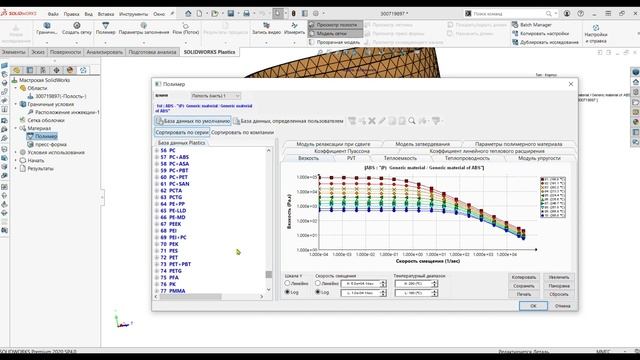
Task: Click Copy settings (Копировать настройки) in ribbon
Action: point(540,33)
